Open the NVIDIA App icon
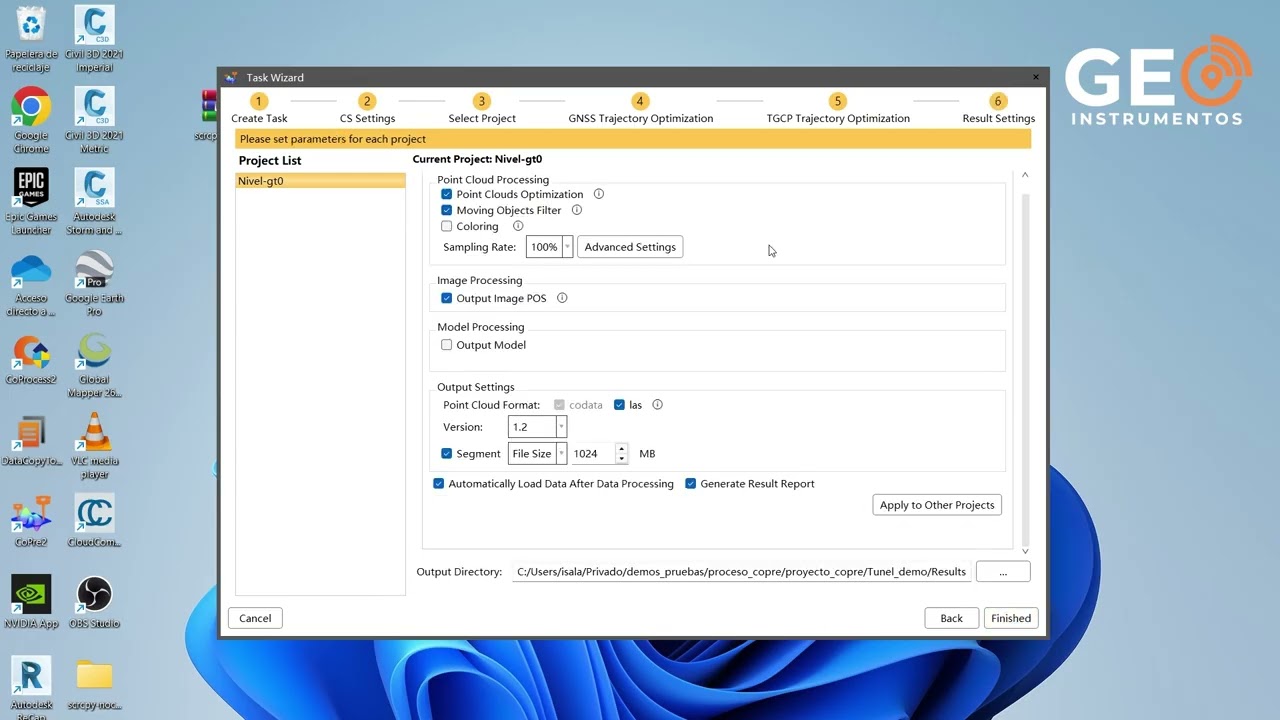Image resolution: width=1280 pixels, height=720 pixels. [x=31, y=604]
